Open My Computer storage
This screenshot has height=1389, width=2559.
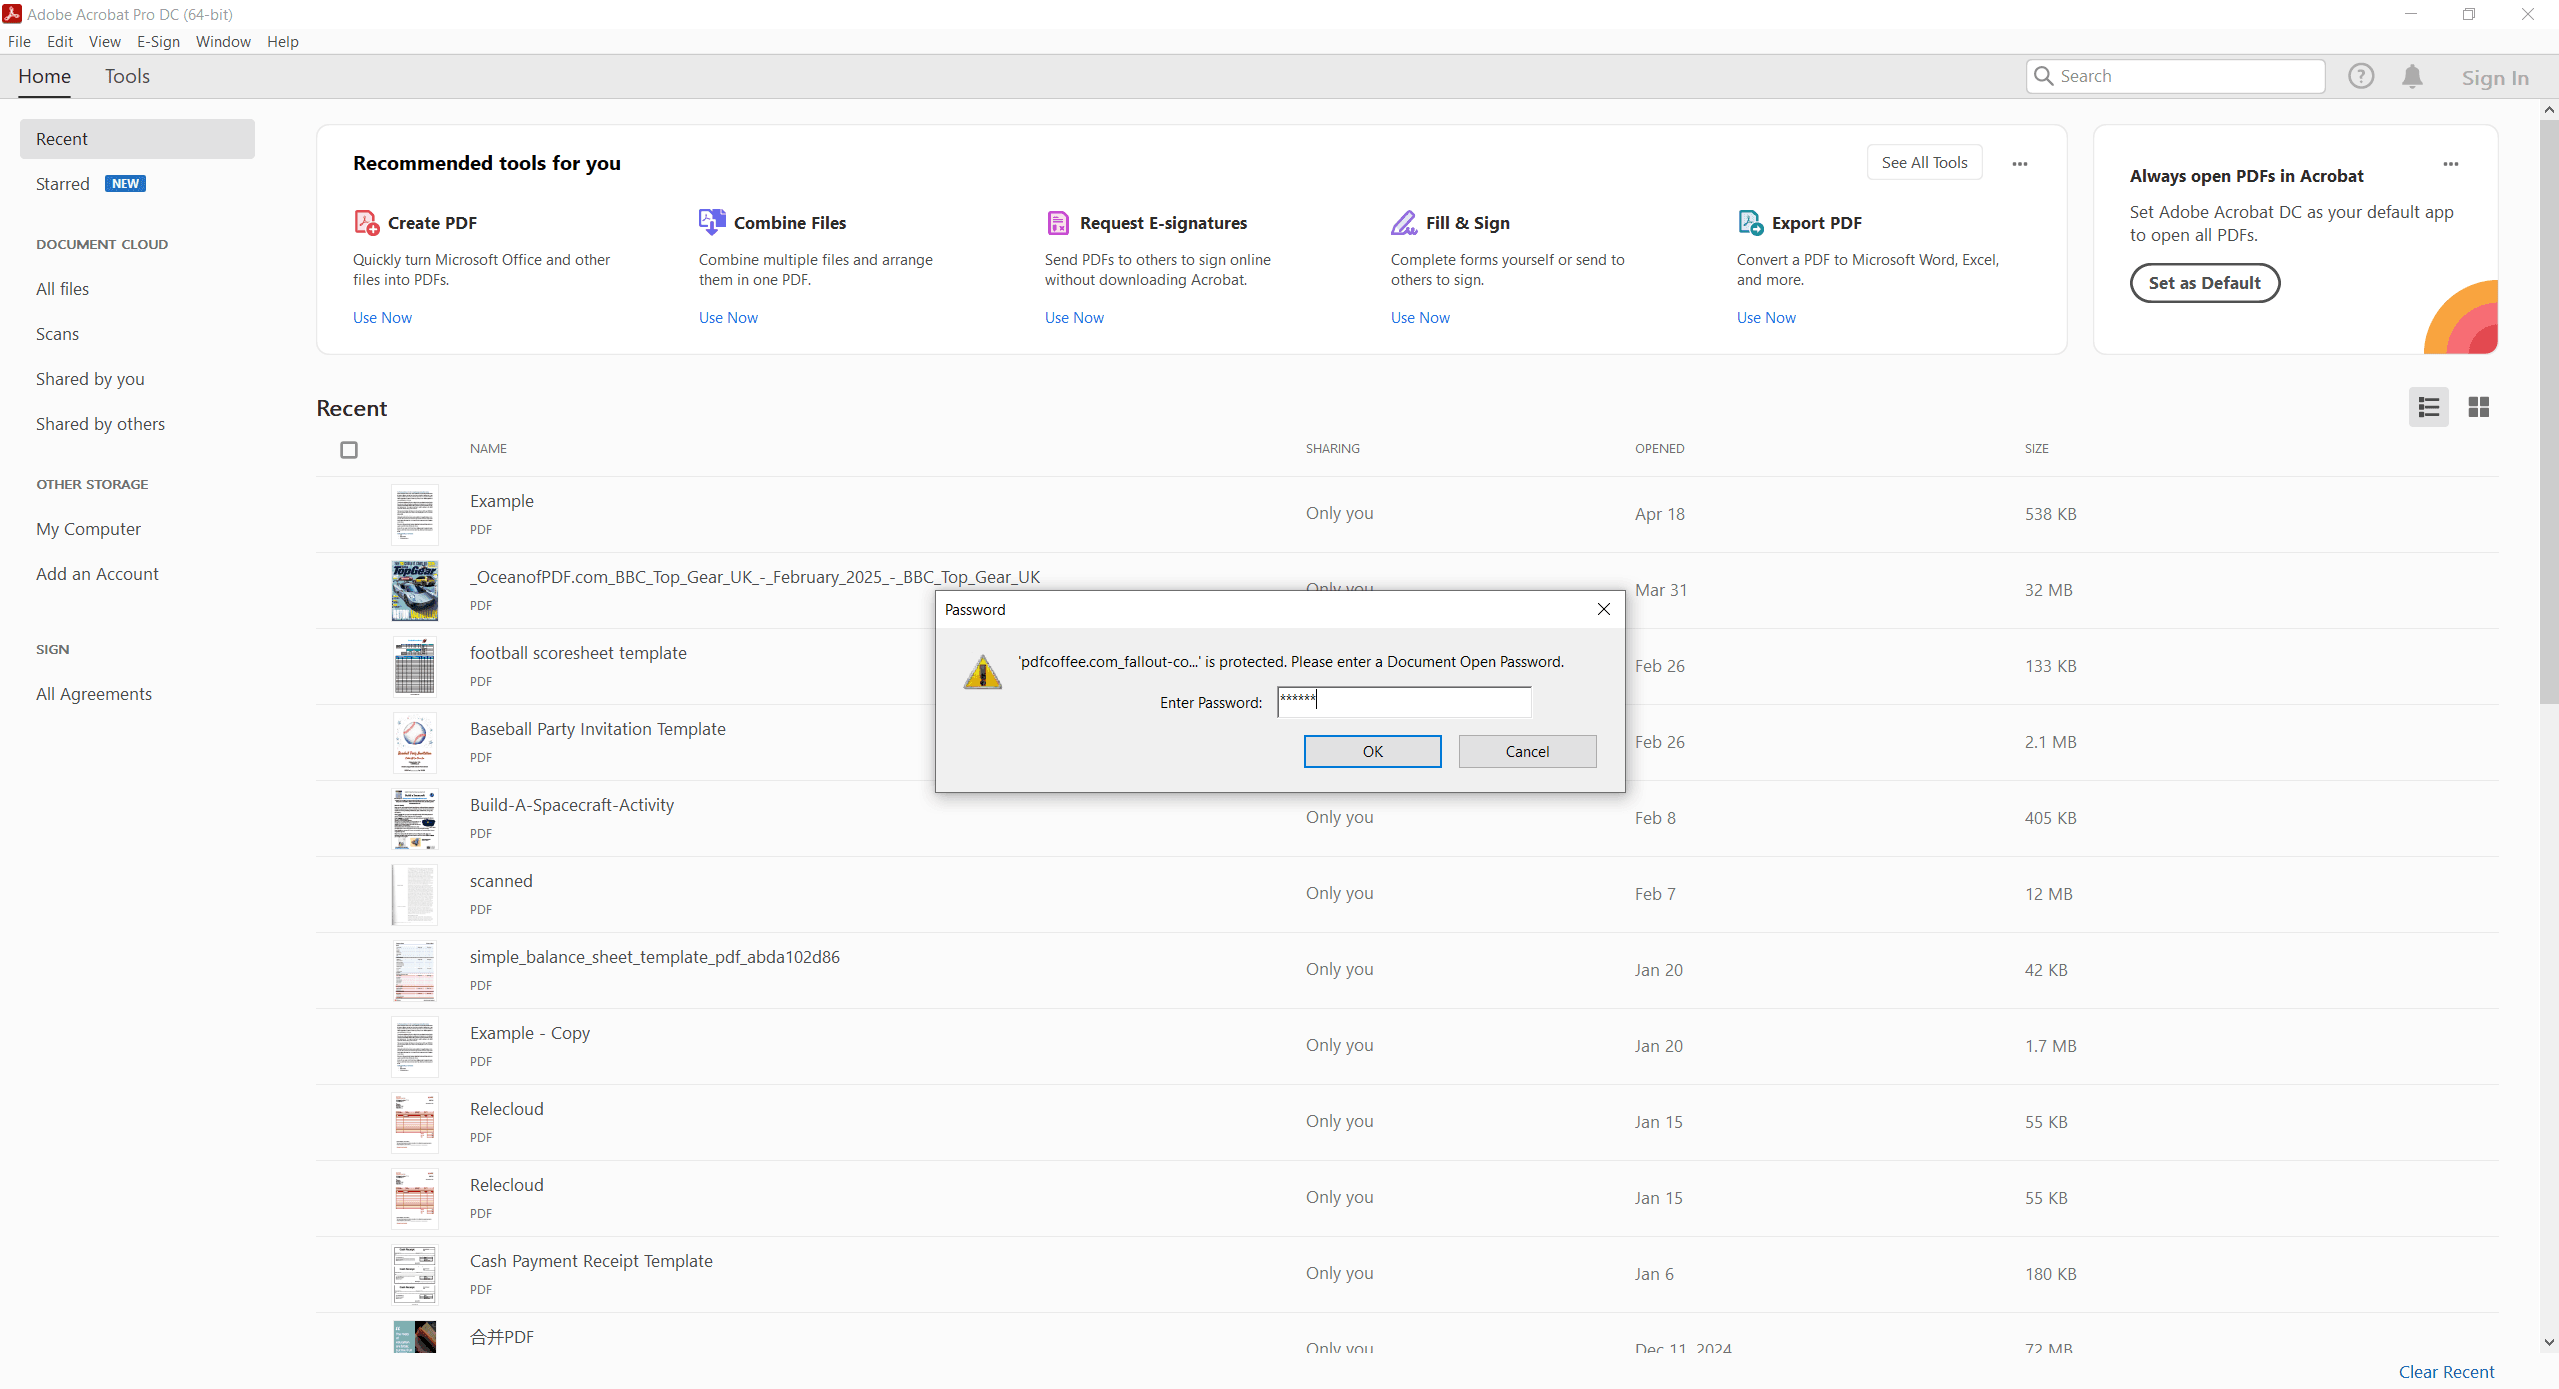pos(88,529)
